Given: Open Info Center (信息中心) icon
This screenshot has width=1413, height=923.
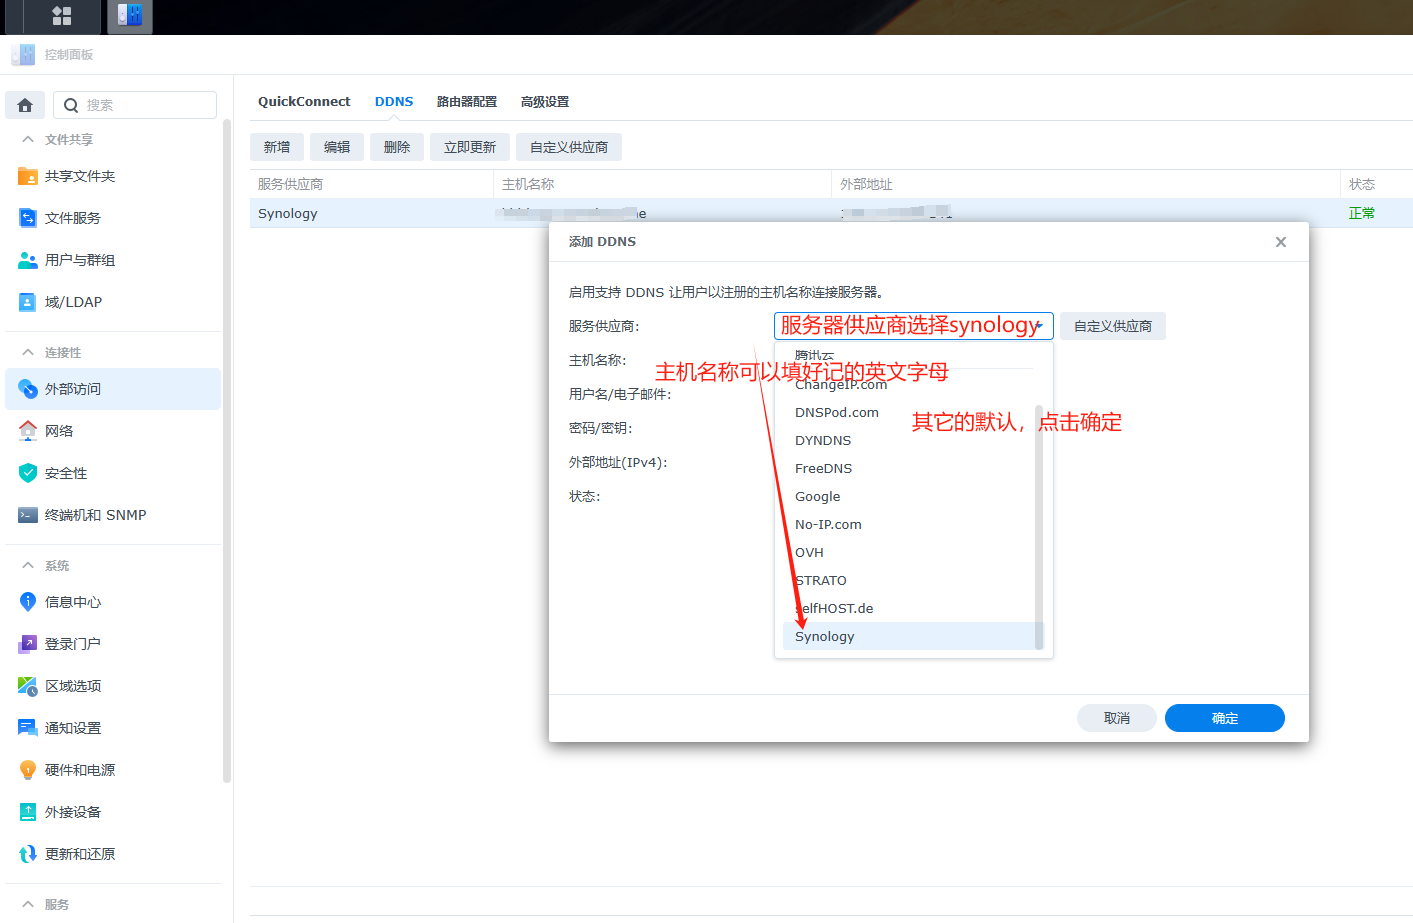Looking at the screenshot, I should 28,602.
